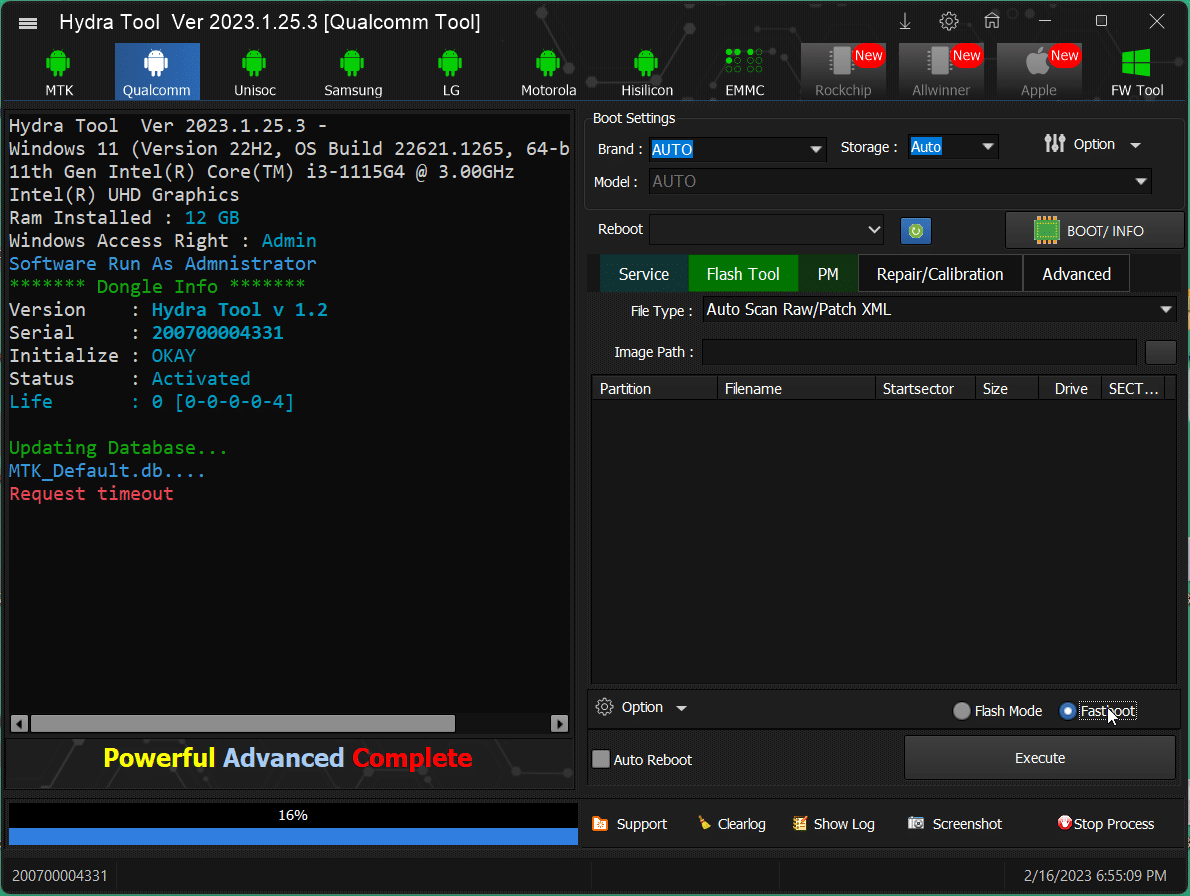Select the Fastboot radio button
The height and width of the screenshot is (896, 1190).
1067,711
